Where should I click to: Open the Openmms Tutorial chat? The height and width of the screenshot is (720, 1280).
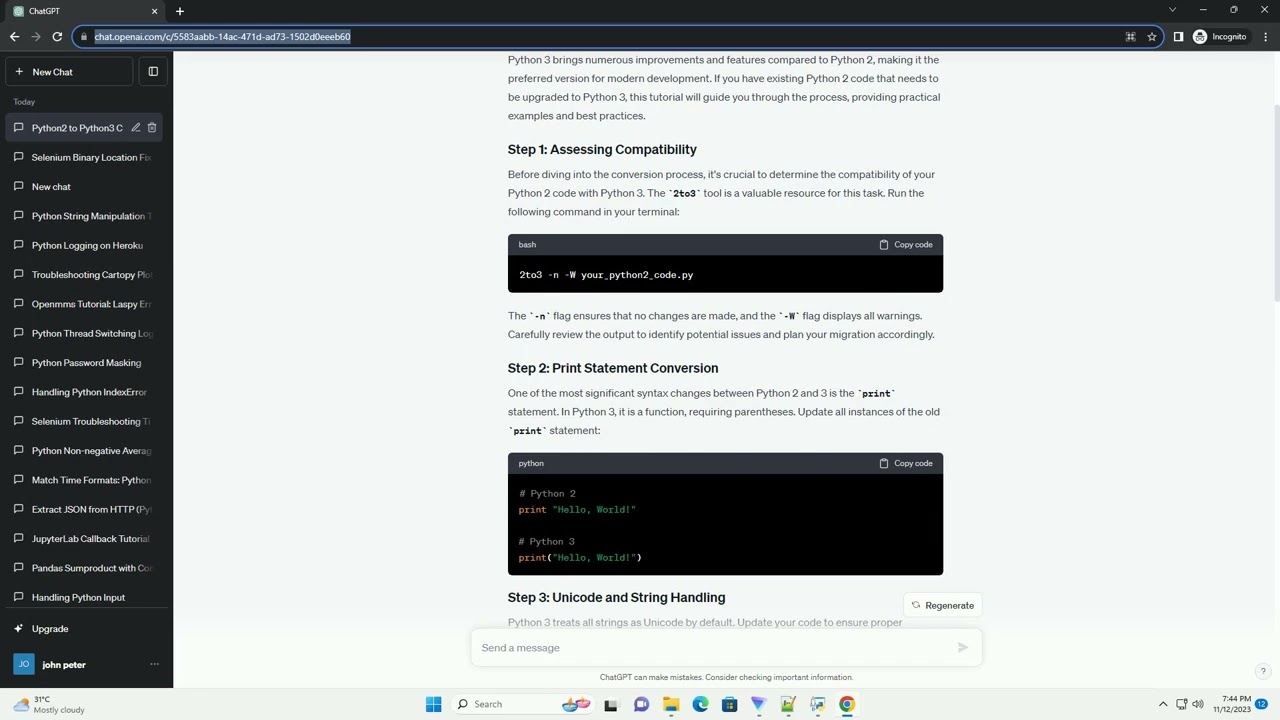click(86, 304)
